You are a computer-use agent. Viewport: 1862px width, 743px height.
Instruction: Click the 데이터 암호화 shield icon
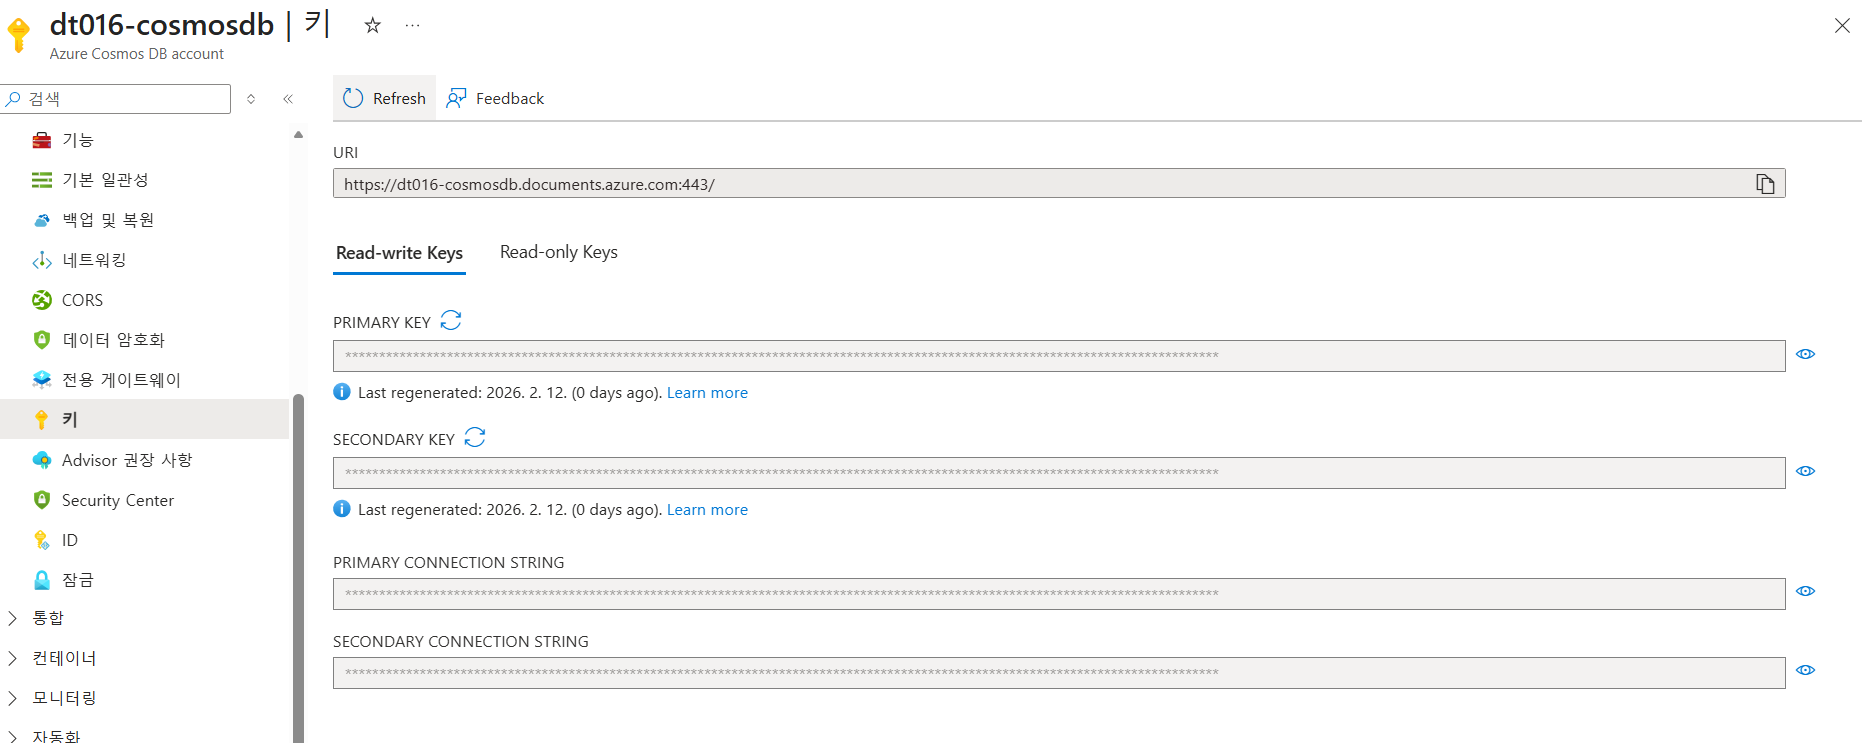tap(42, 340)
